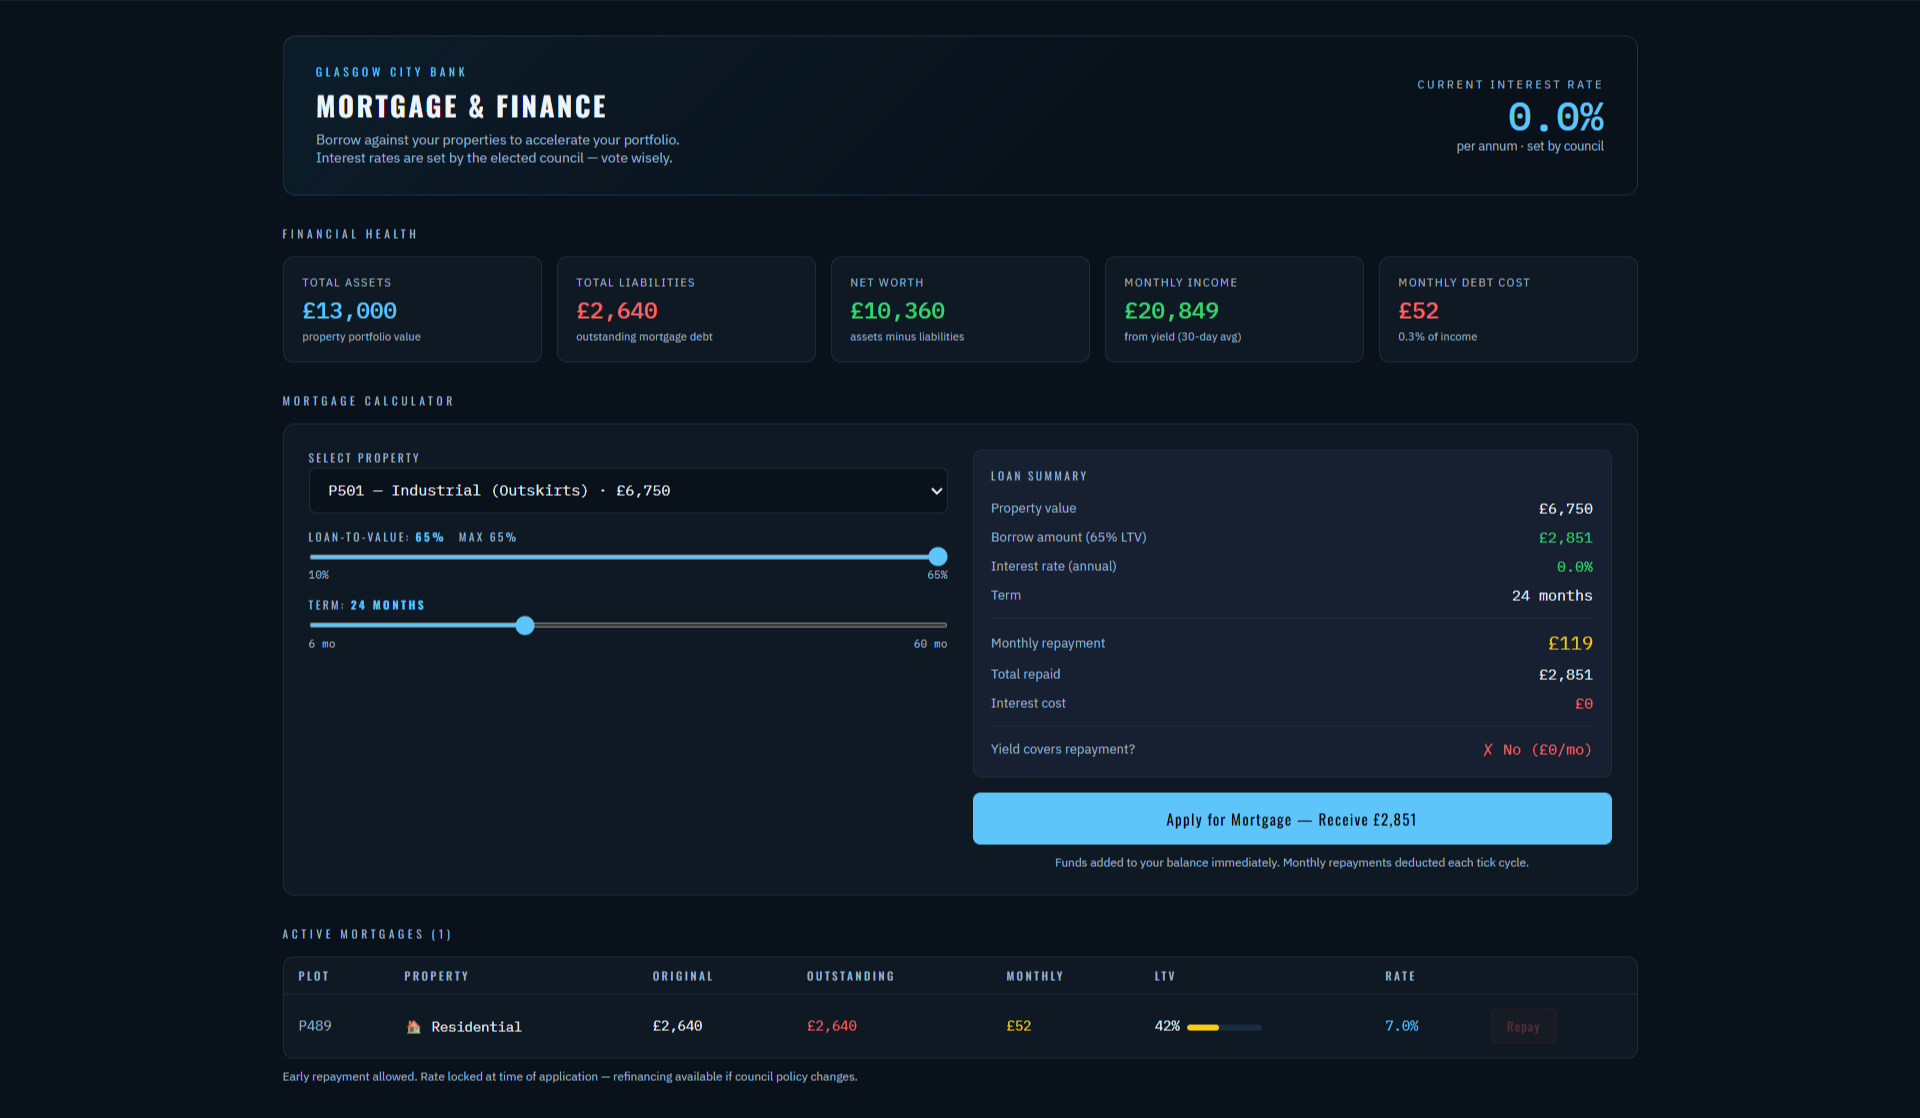Click the Property column header
Image resolution: width=1920 pixels, height=1118 pixels.
[436, 976]
